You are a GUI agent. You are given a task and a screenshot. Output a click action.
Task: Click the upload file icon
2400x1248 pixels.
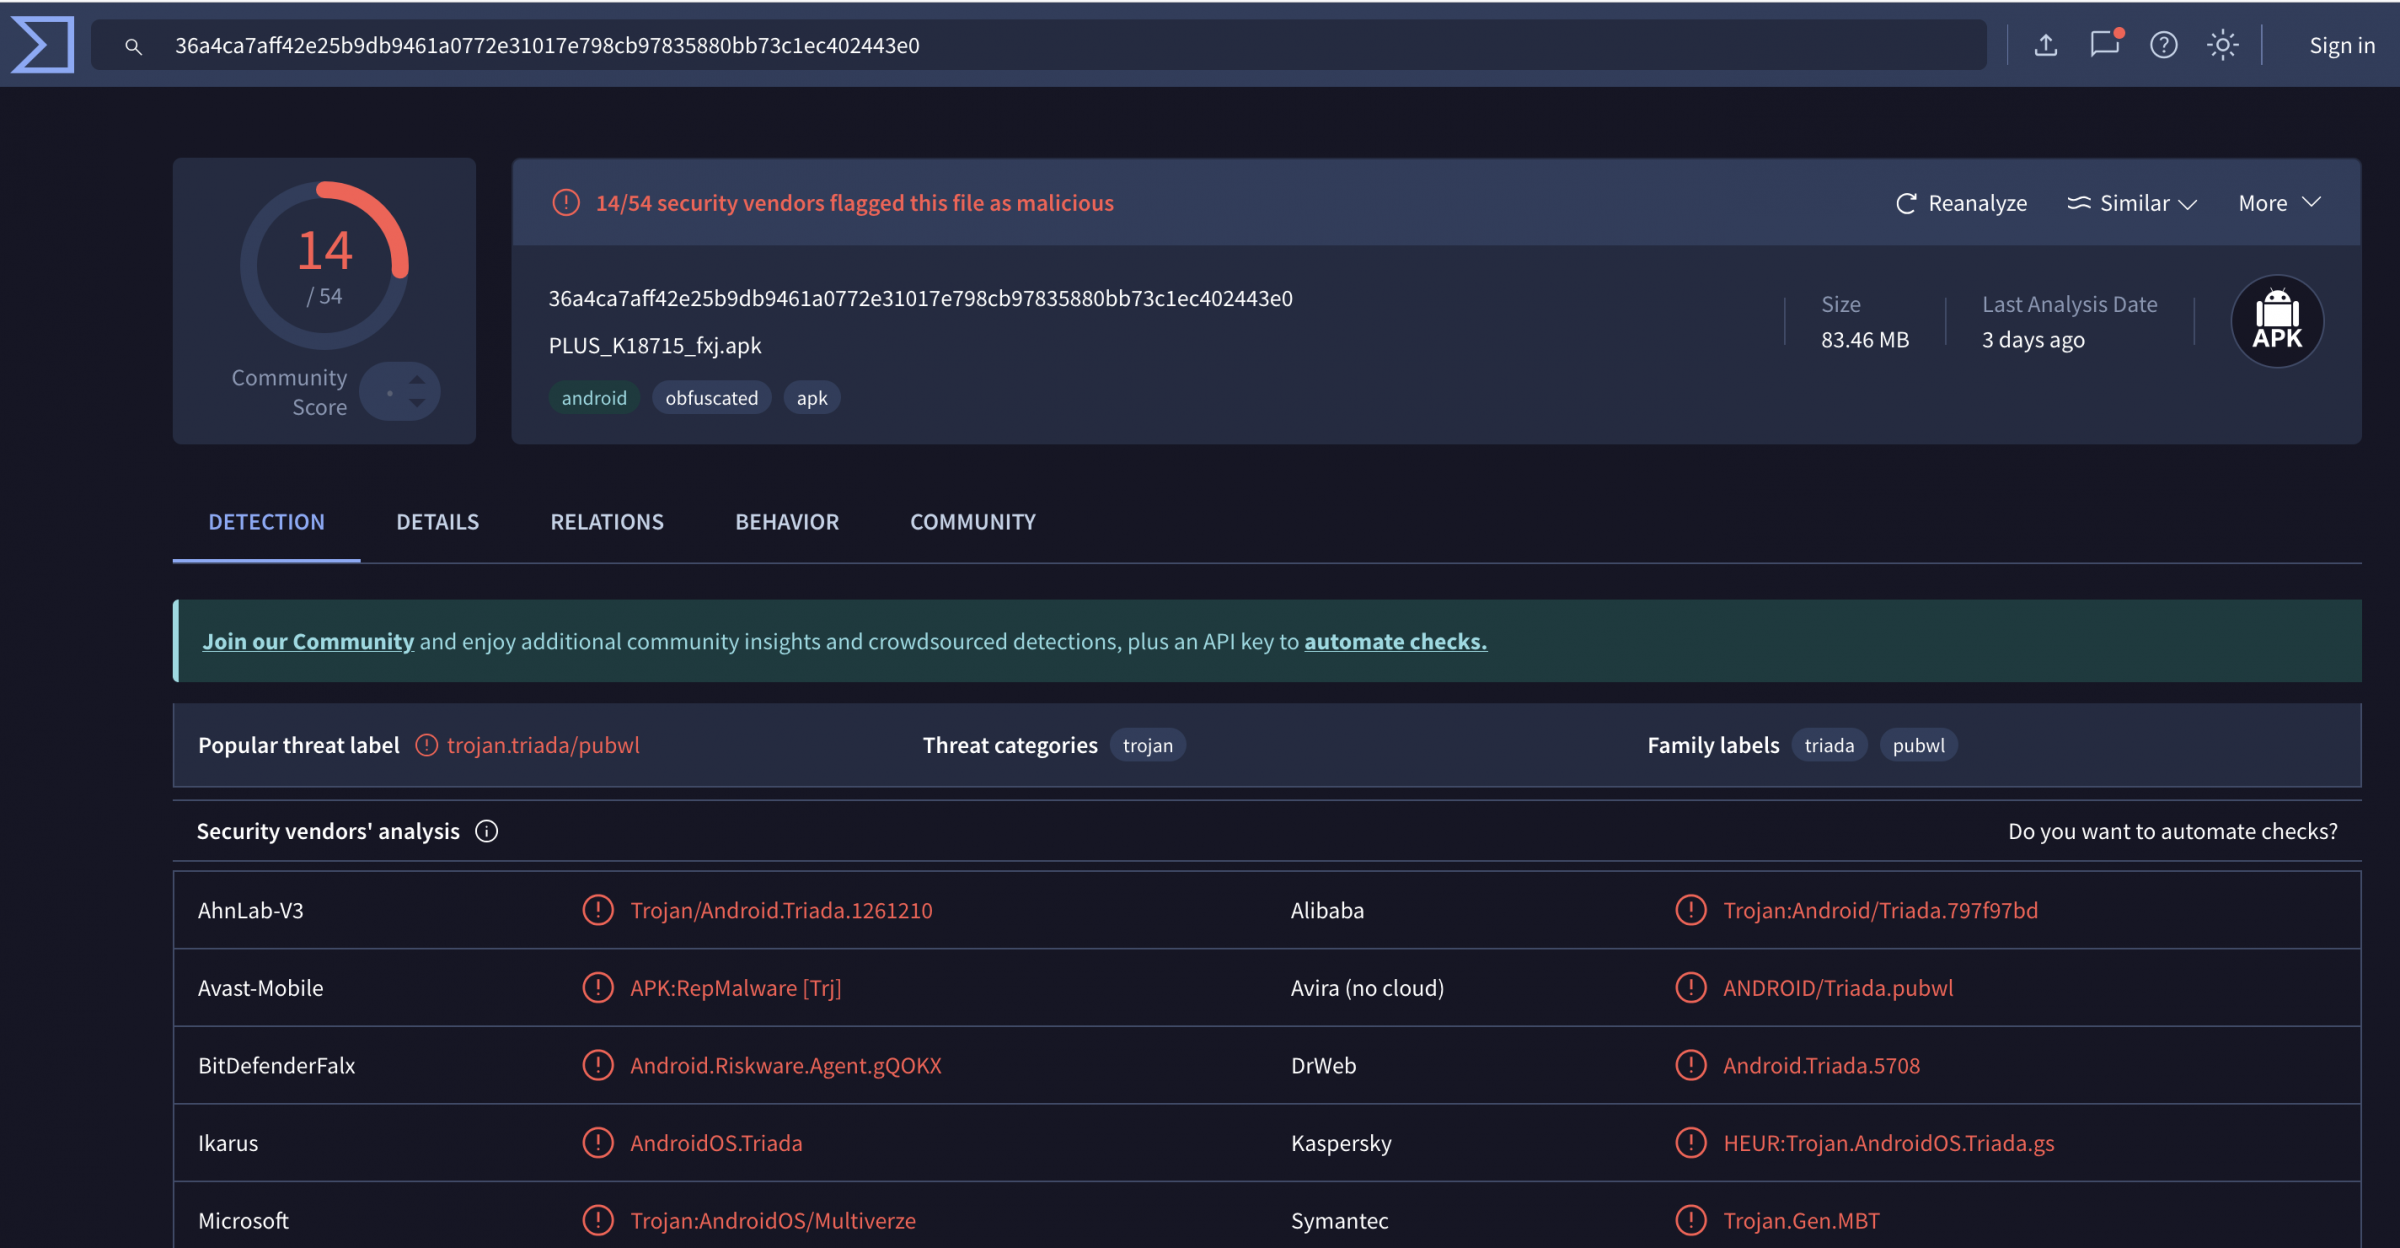coord(2046,45)
